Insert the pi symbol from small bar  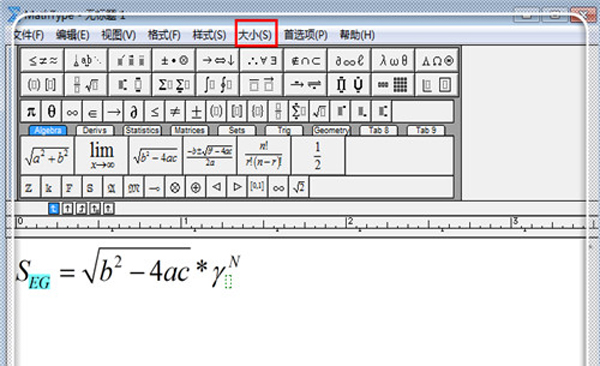click(31, 111)
